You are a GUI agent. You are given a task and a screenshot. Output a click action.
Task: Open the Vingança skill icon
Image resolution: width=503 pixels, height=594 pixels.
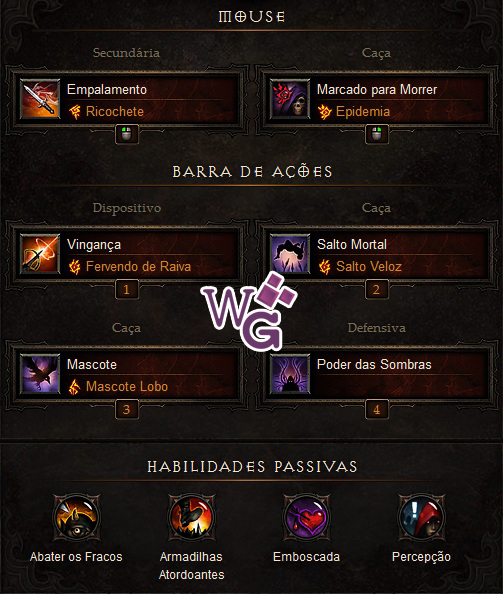coord(40,254)
